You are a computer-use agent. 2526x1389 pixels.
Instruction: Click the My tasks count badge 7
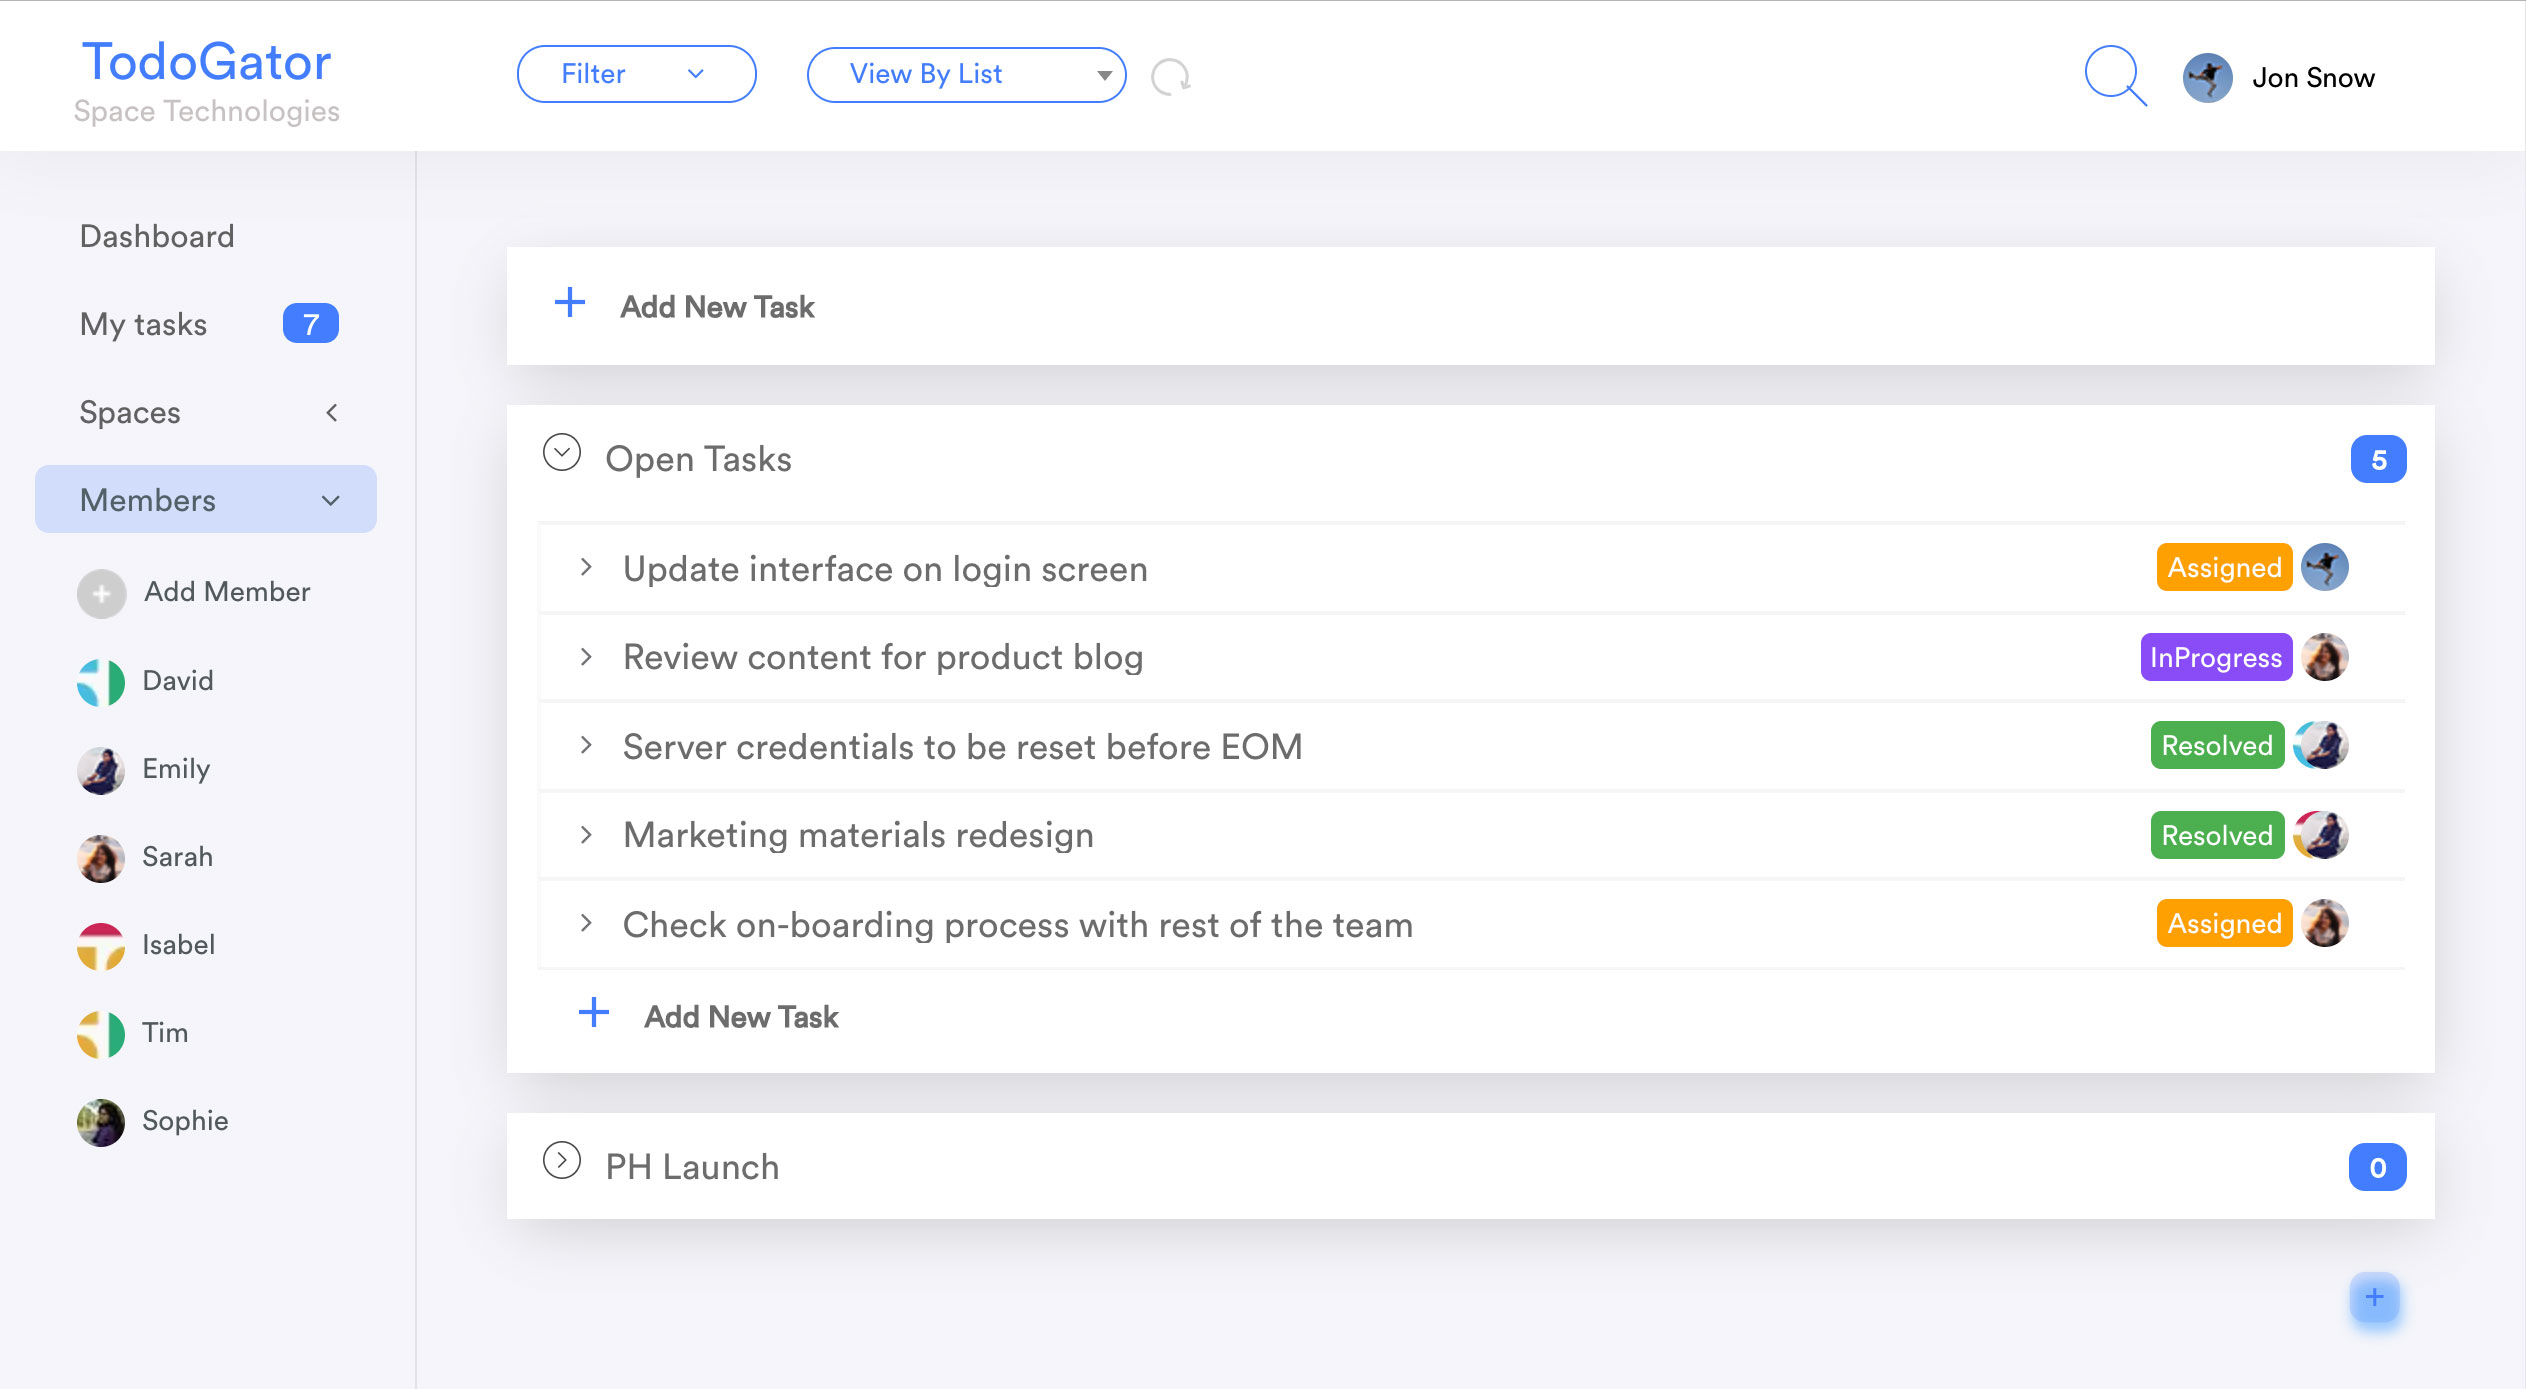[x=311, y=324]
